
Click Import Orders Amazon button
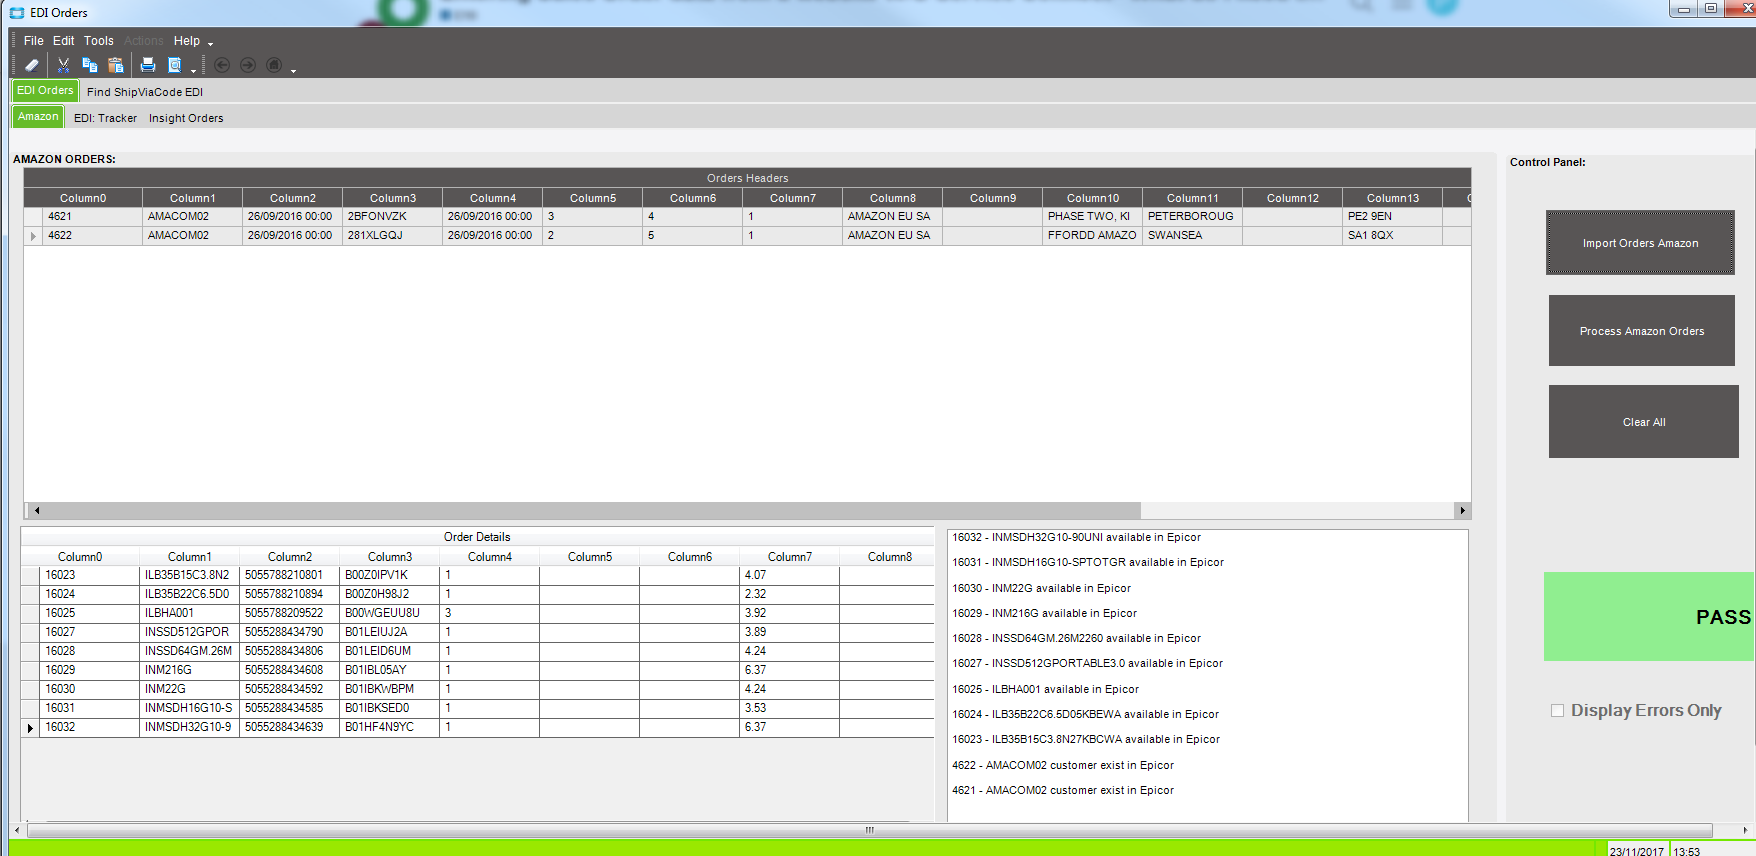[x=1640, y=243]
